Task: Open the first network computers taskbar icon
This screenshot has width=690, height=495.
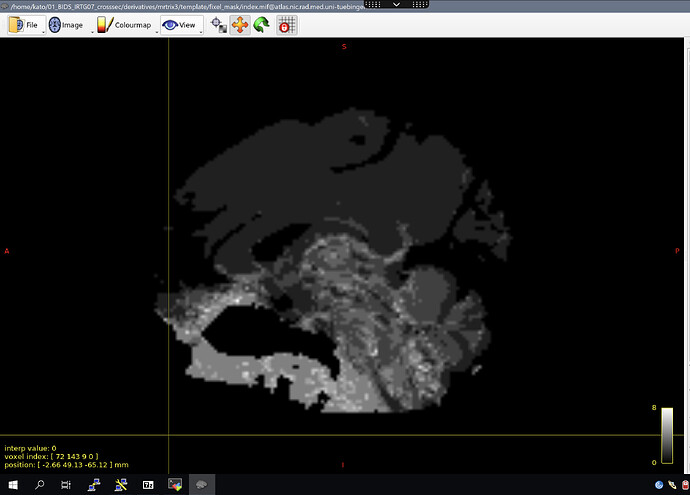Action: pos(94,485)
